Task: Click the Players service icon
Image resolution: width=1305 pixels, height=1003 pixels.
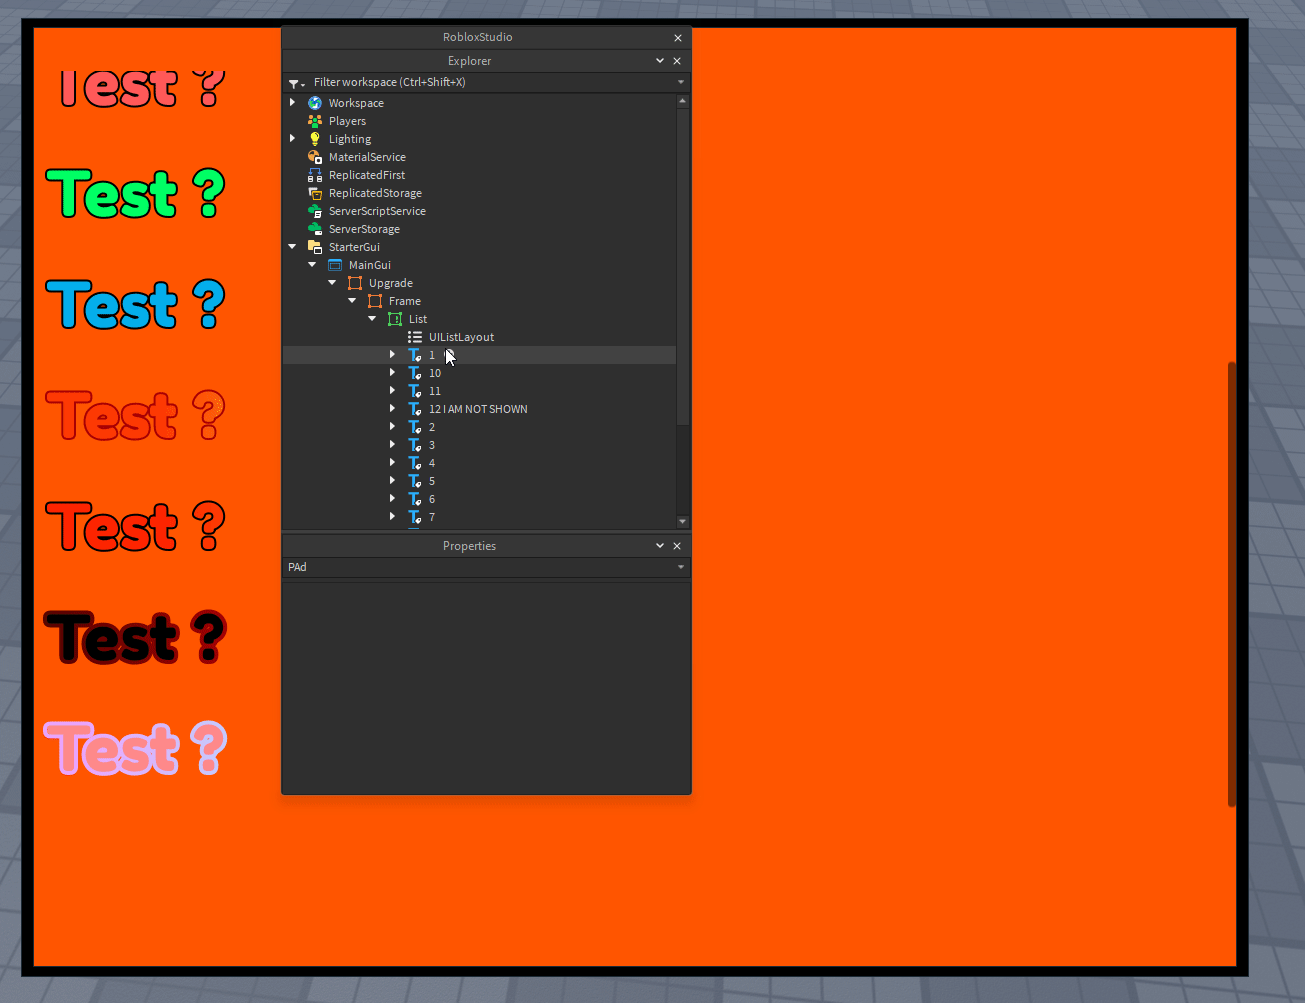Action: pyautogui.click(x=315, y=120)
